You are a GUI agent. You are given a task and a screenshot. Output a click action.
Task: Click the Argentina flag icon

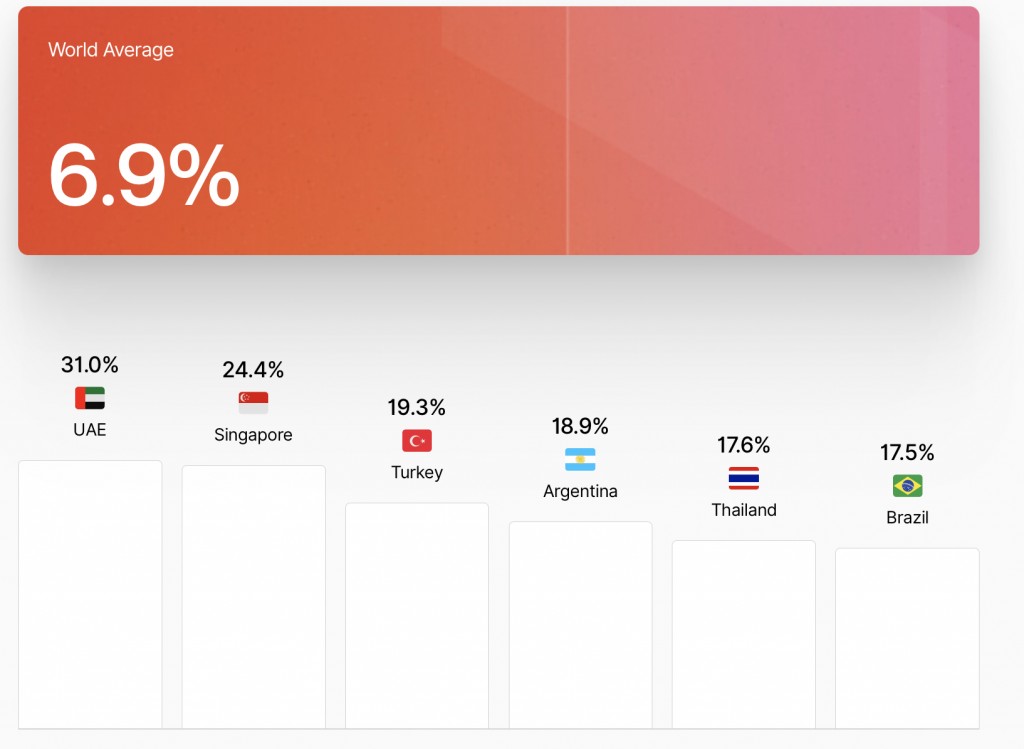click(x=580, y=460)
